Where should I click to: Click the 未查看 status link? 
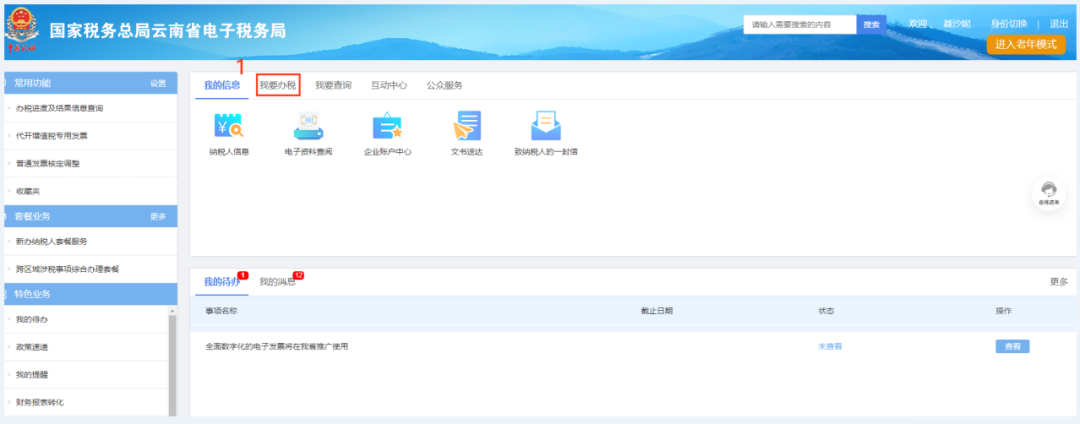point(830,346)
